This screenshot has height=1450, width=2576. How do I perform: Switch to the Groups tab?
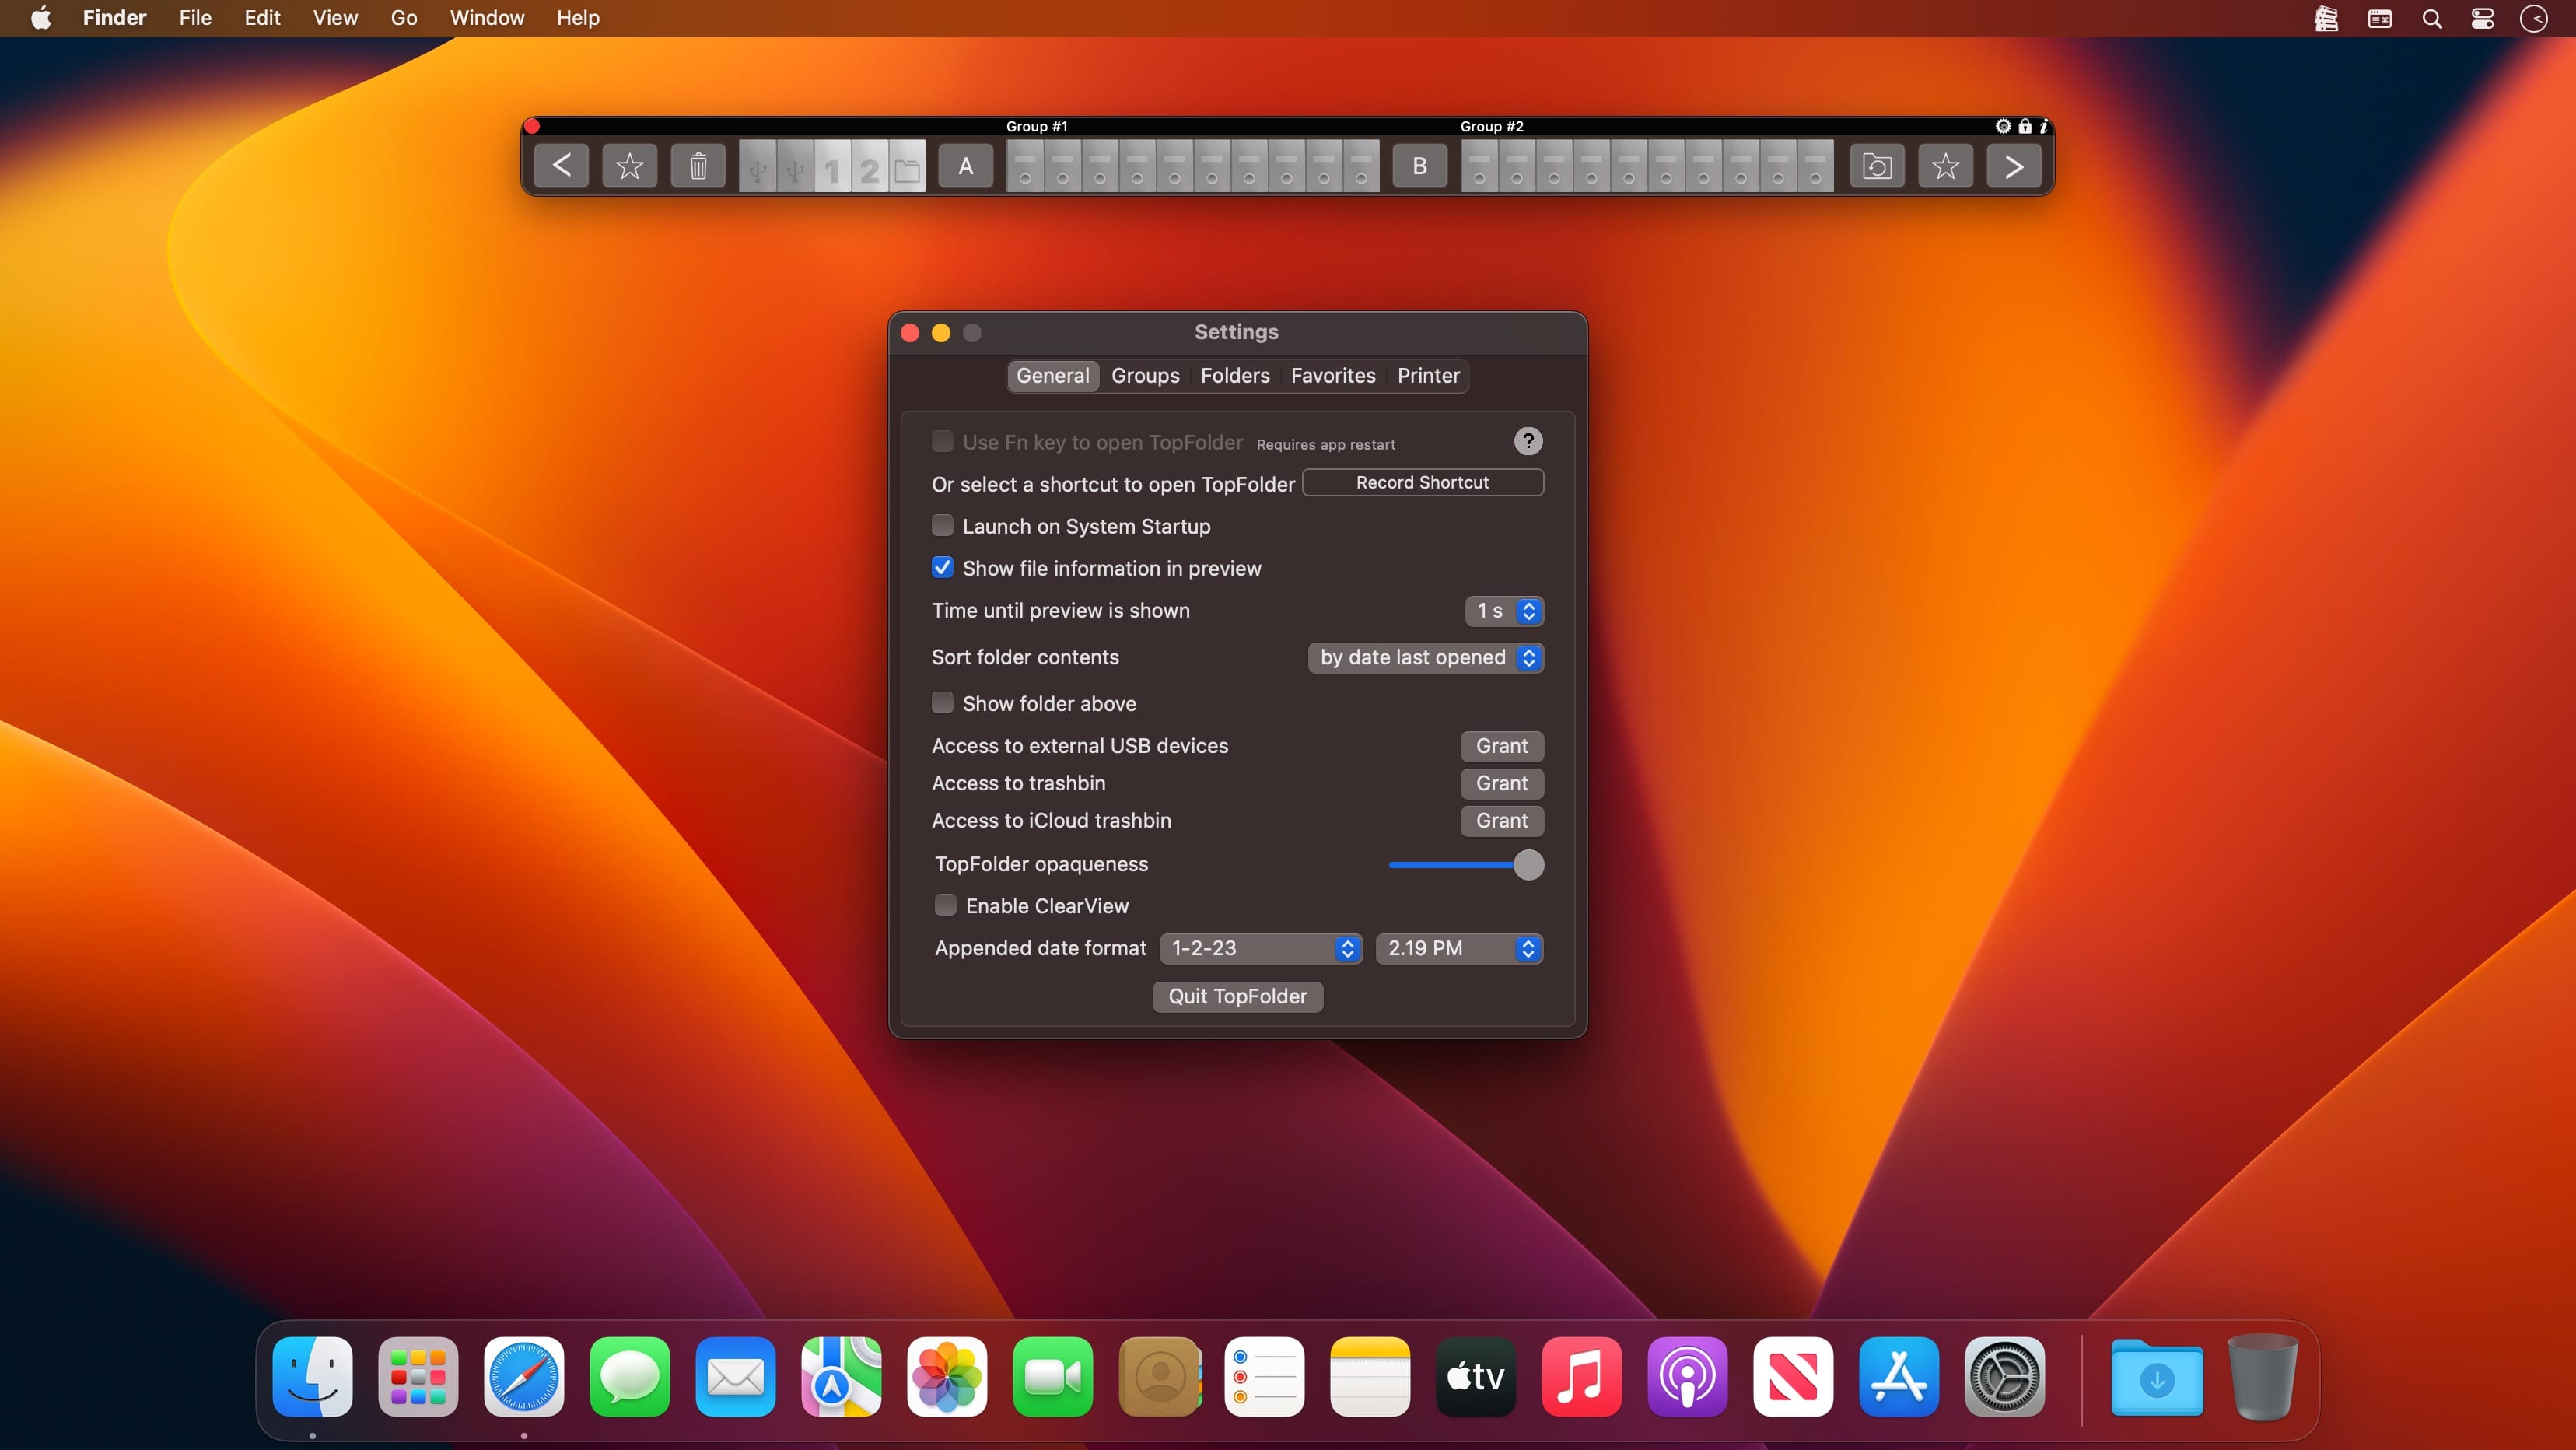(x=1145, y=376)
